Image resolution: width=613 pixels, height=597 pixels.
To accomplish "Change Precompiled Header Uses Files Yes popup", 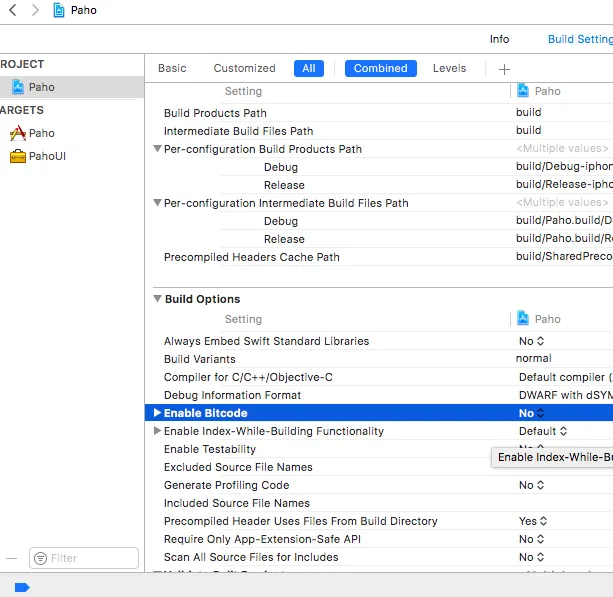I will [x=533, y=521].
